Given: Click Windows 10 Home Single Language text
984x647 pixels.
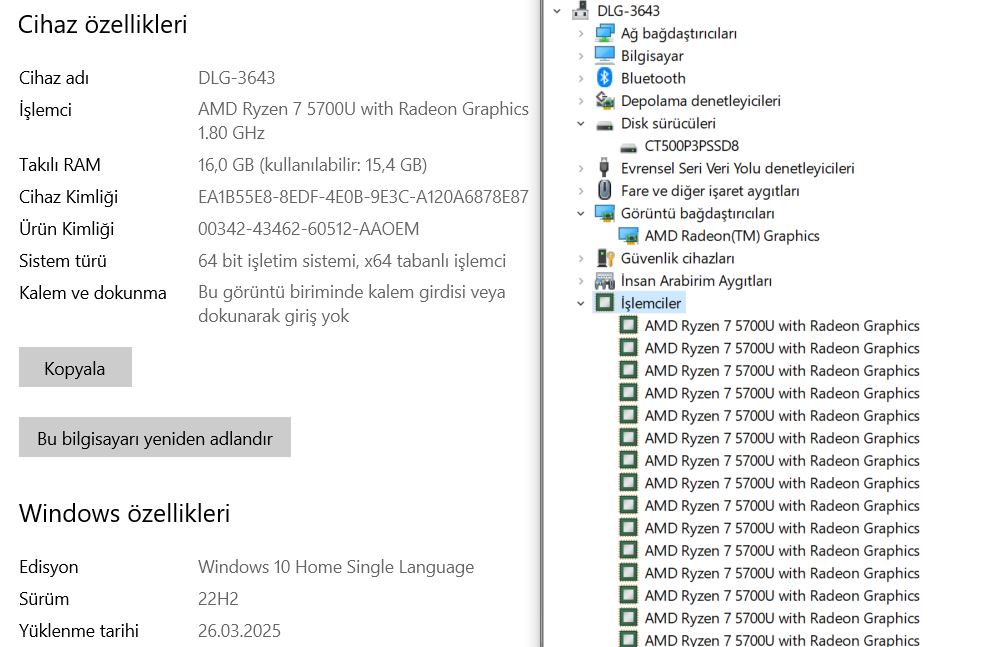Looking at the screenshot, I should pyautogui.click(x=336, y=567).
